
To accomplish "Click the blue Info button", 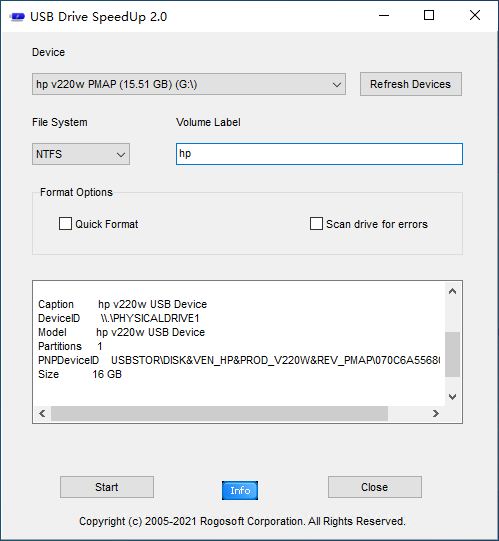I will tap(240, 490).
